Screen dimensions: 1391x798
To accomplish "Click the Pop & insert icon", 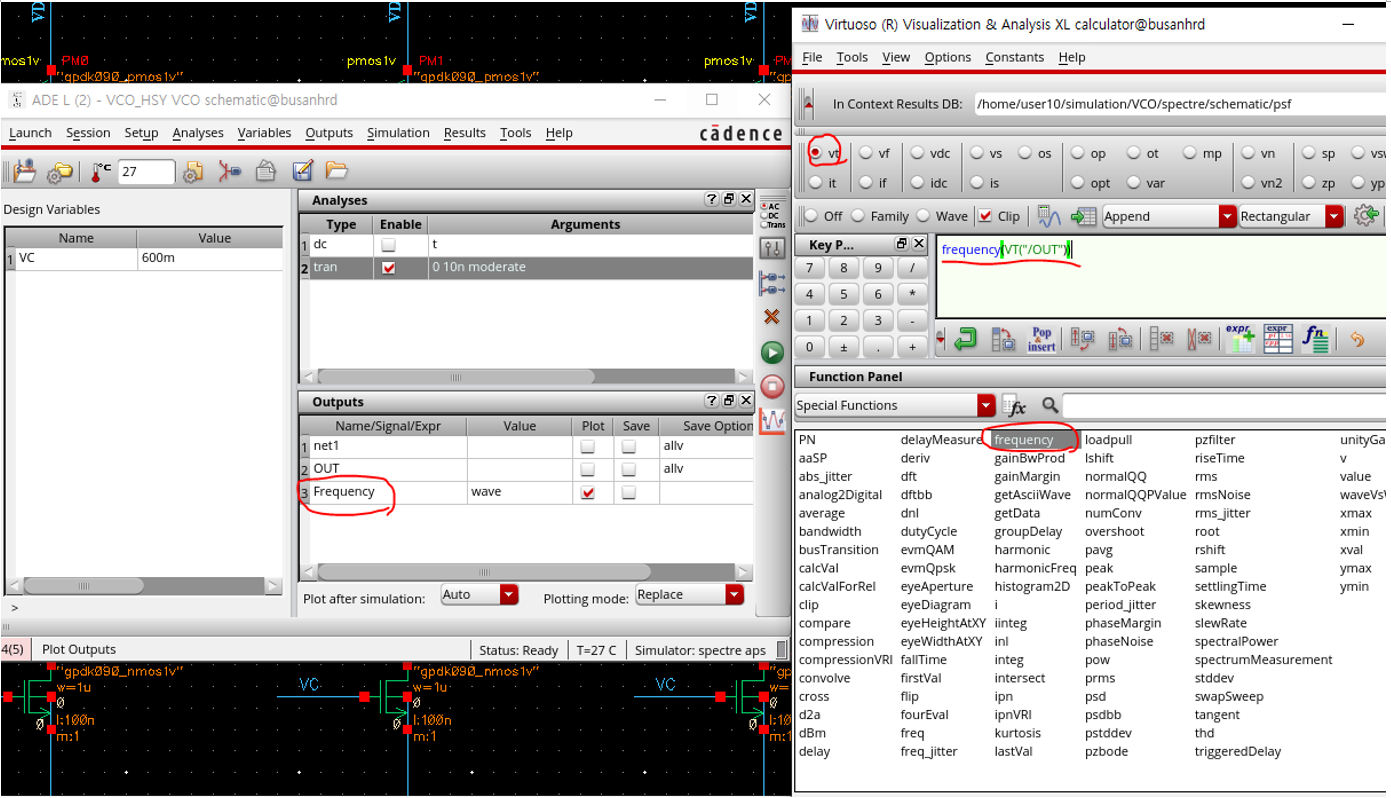I will tap(1041, 339).
